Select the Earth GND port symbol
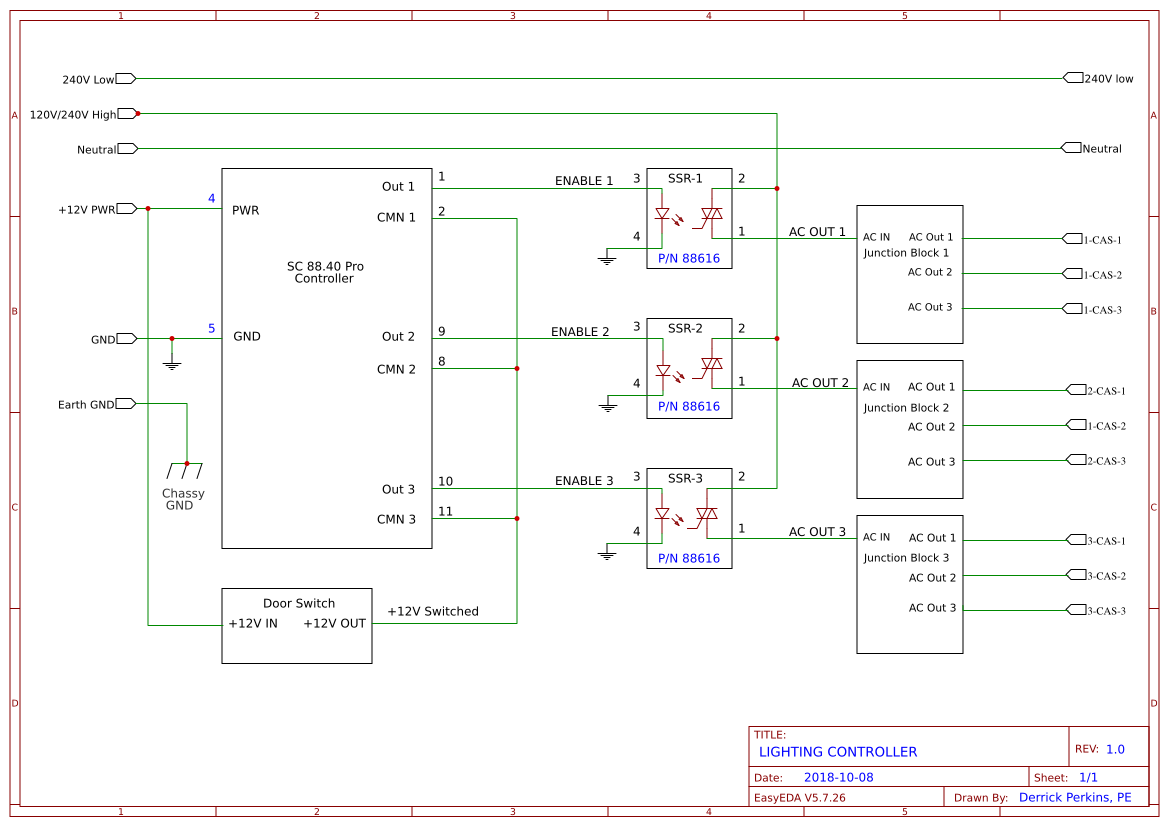The height and width of the screenshot is (827, 1169). pyautogui.click(x=125, y=403)
